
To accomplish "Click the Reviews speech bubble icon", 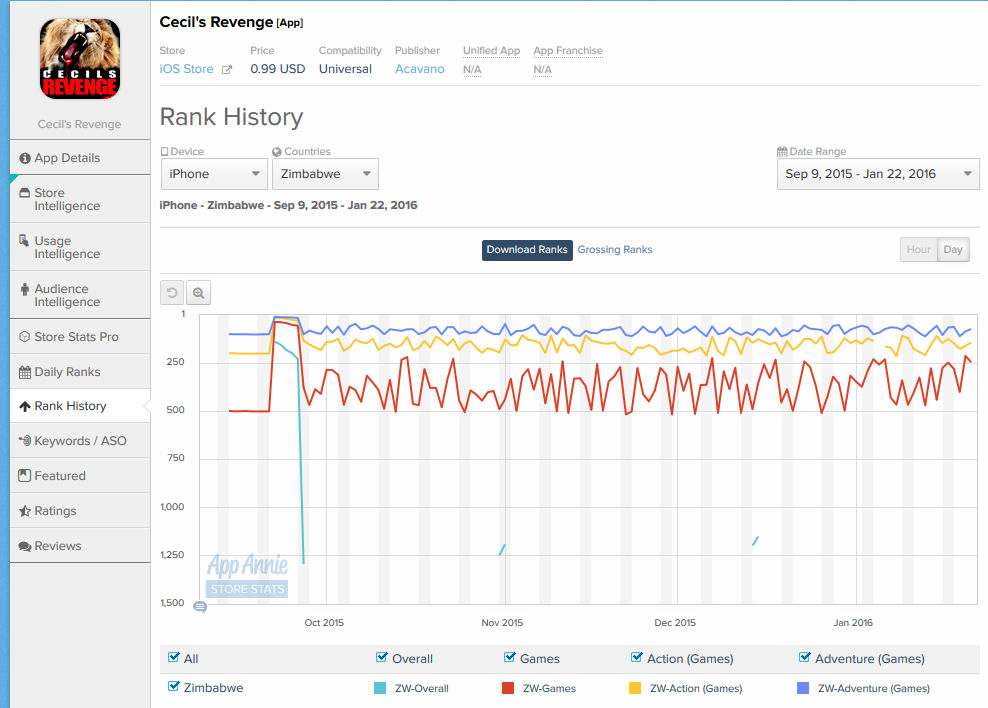I will 25,546.
